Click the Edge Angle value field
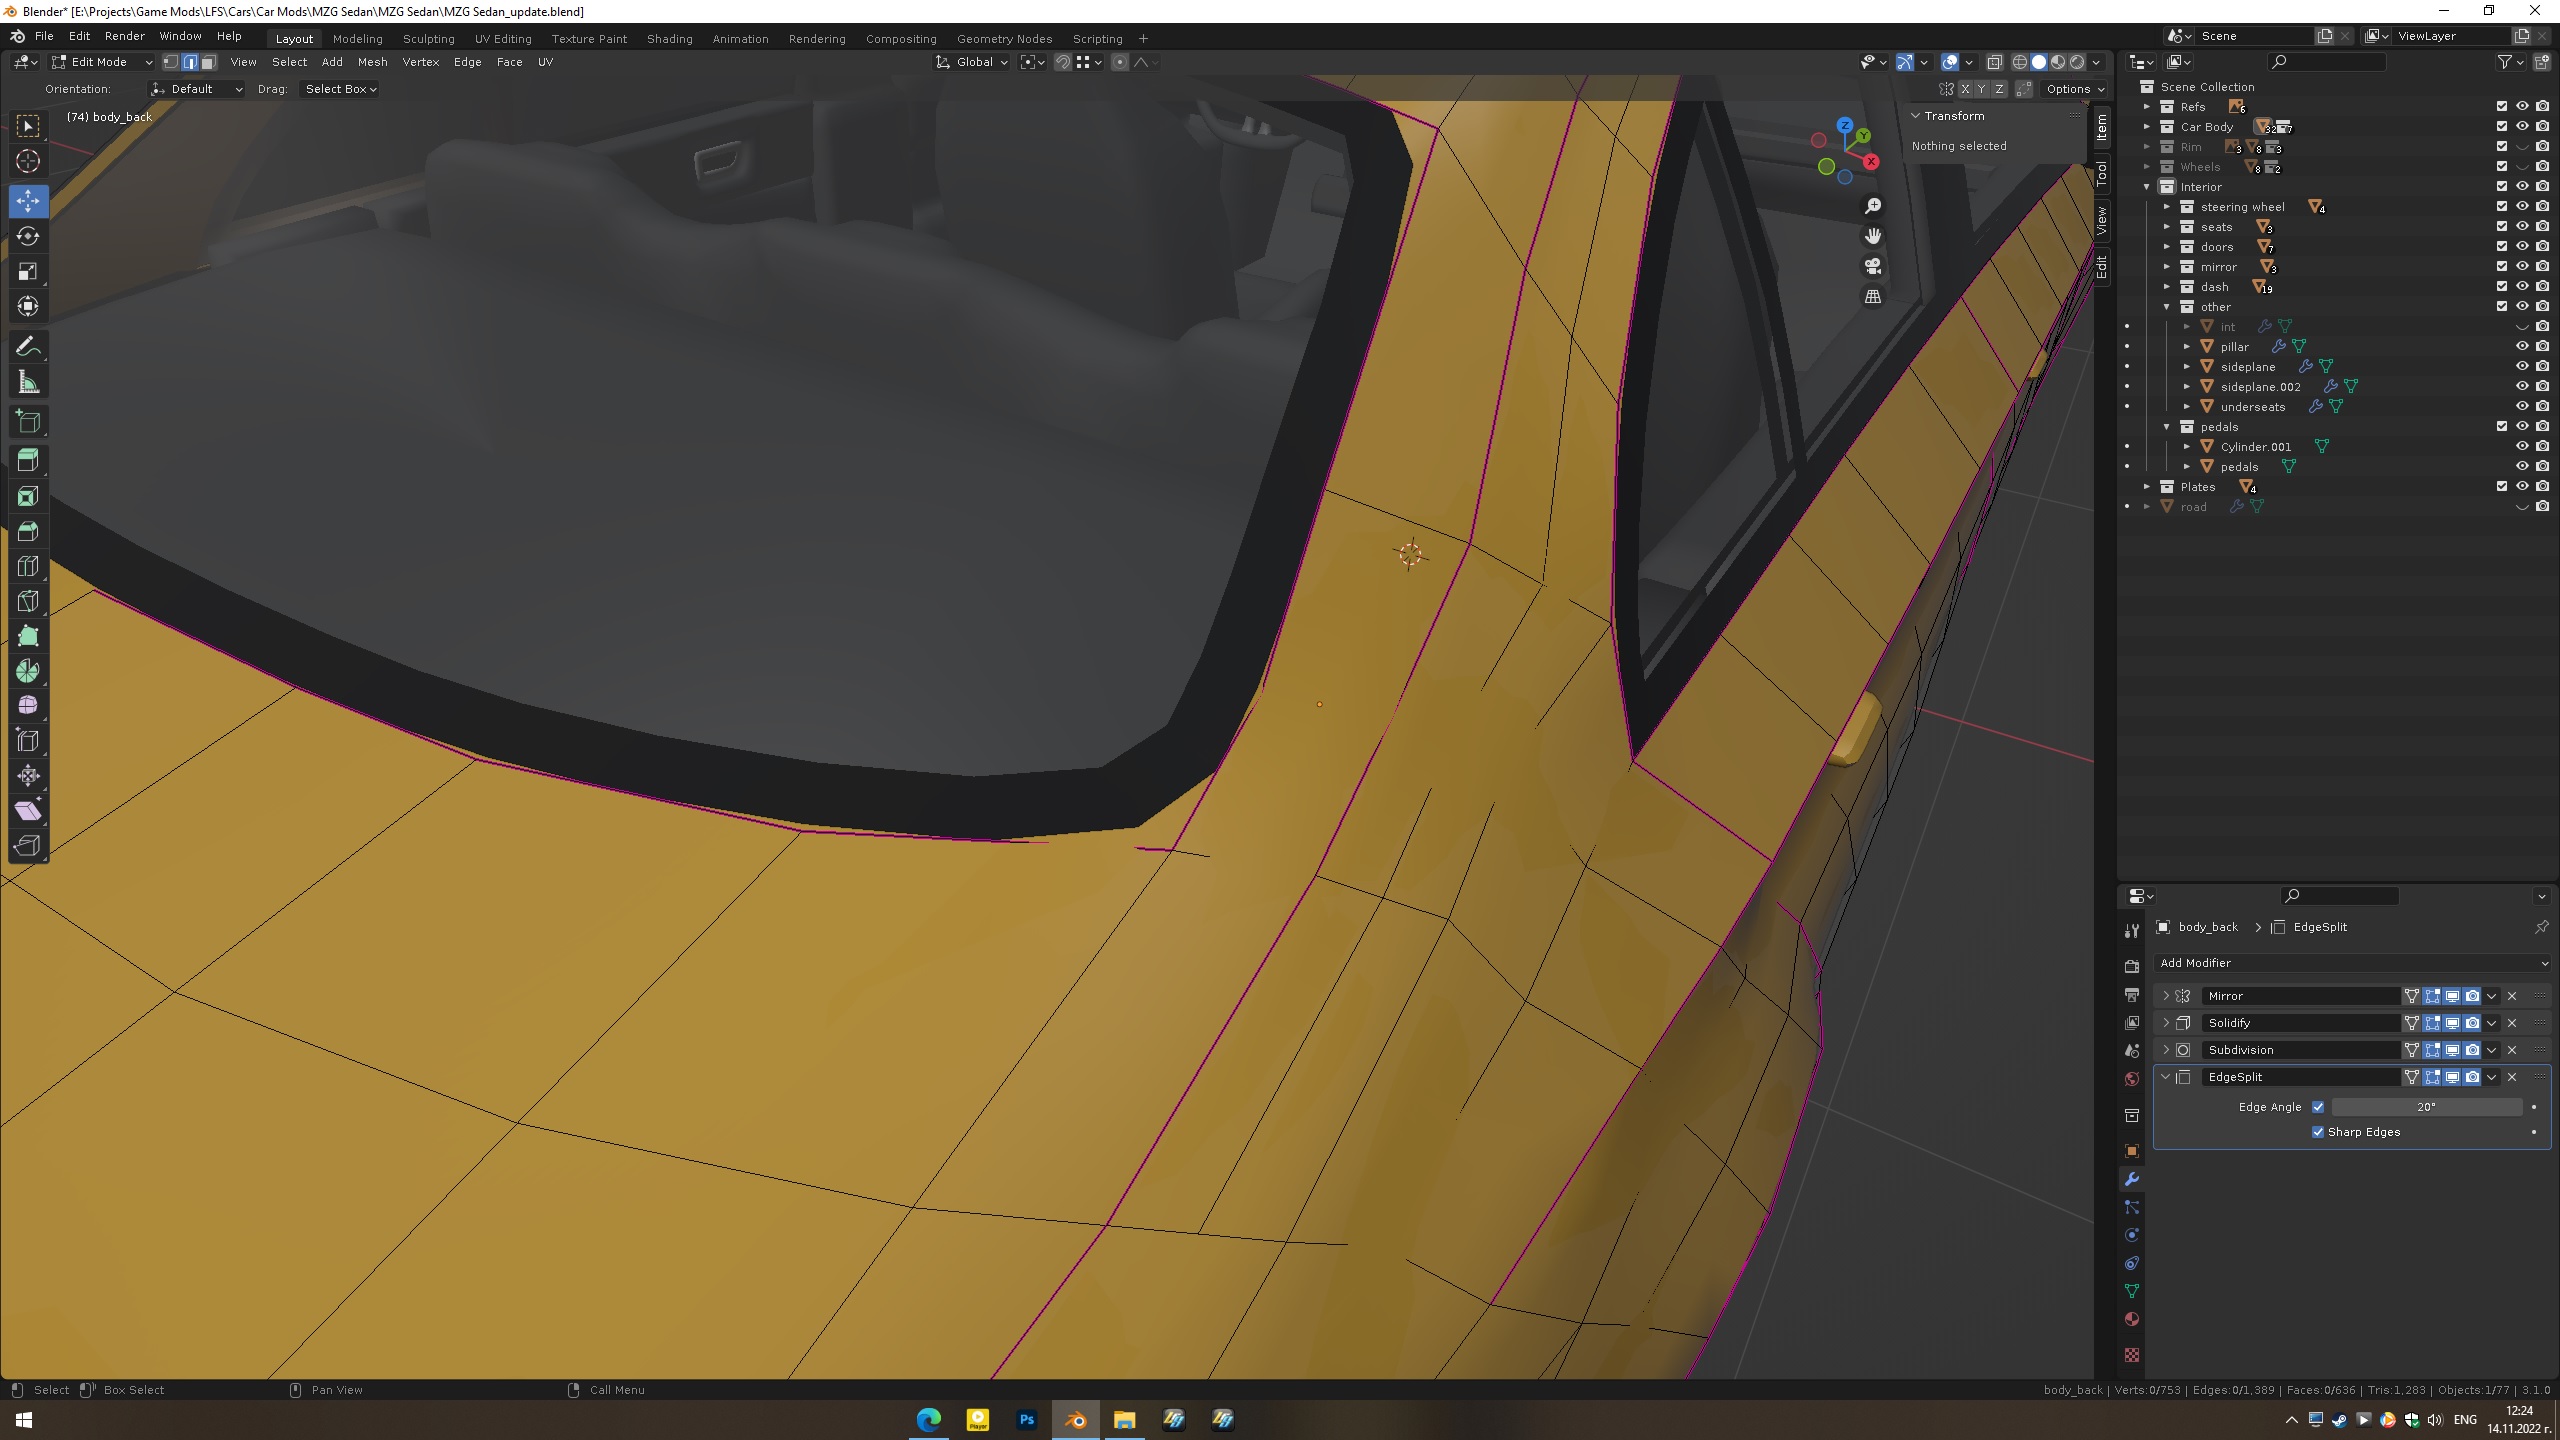This screenshot has height=1440, width=2560. click(2426, 1107)
